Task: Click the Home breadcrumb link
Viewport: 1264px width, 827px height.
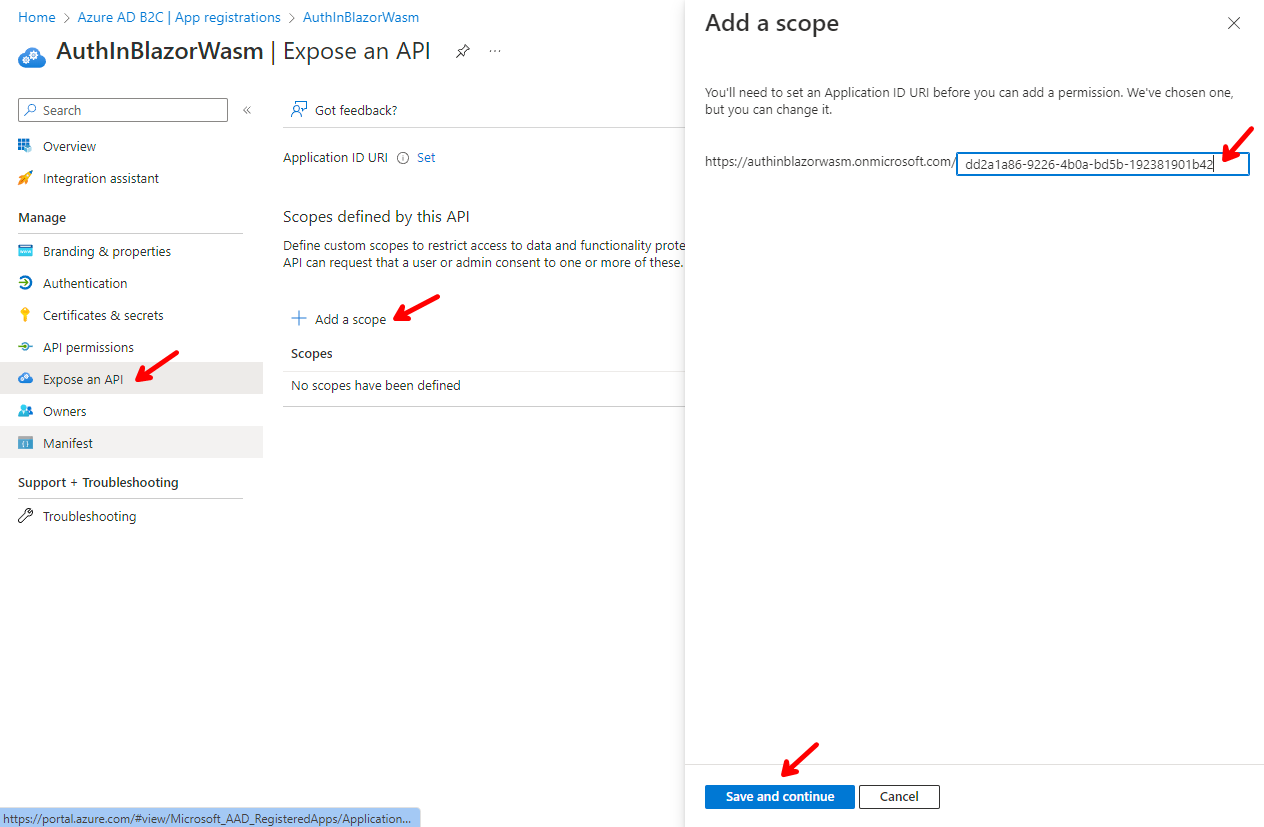Action: point(37,17)
